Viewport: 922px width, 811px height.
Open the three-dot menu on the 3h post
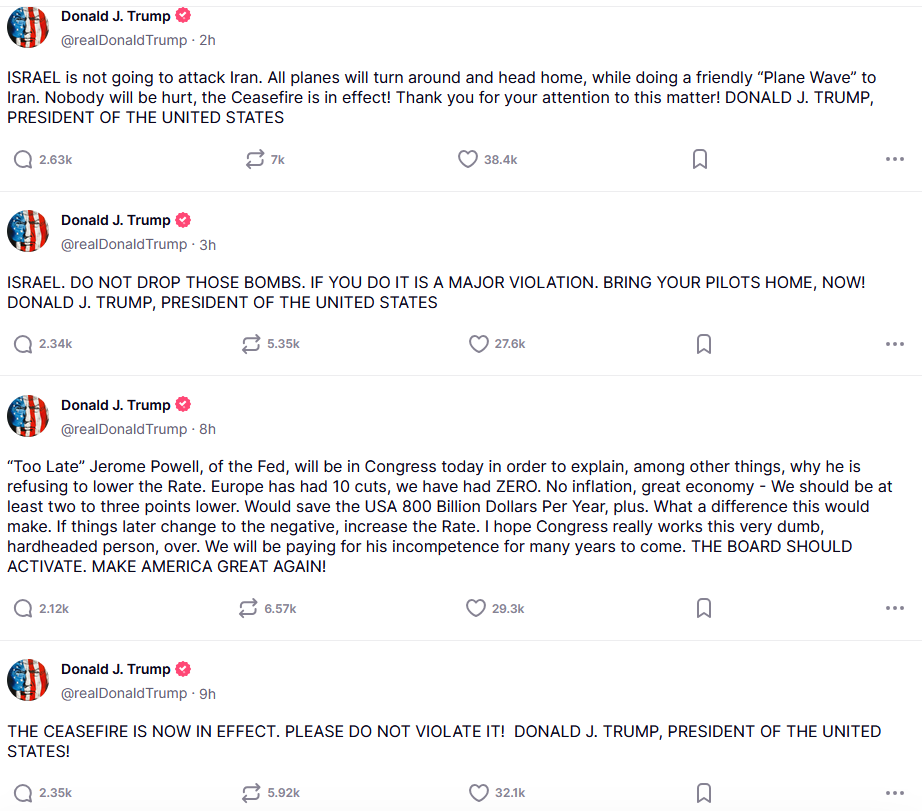tap(894, 344)
